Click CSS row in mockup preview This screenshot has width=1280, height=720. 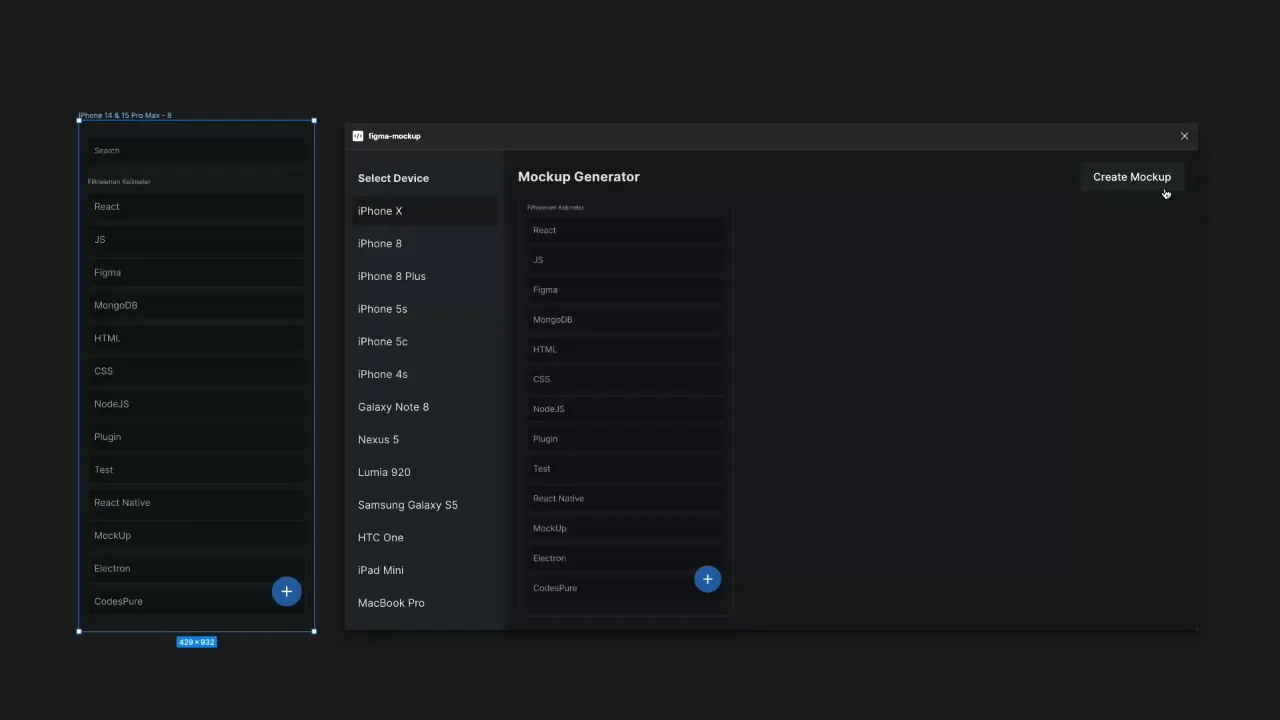point(626,379)
